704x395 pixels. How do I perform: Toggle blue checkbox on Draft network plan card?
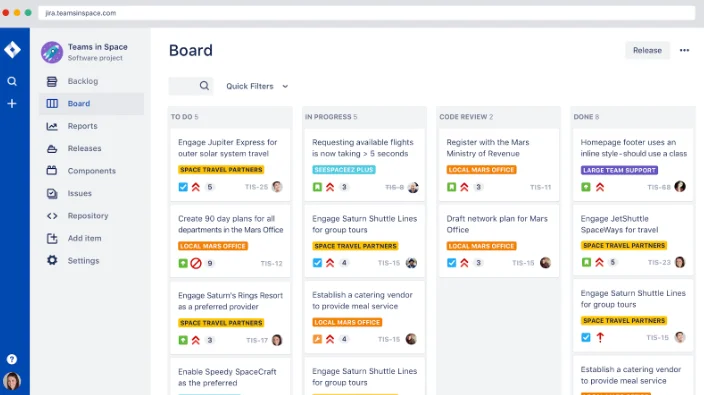[x=452, y=263]
